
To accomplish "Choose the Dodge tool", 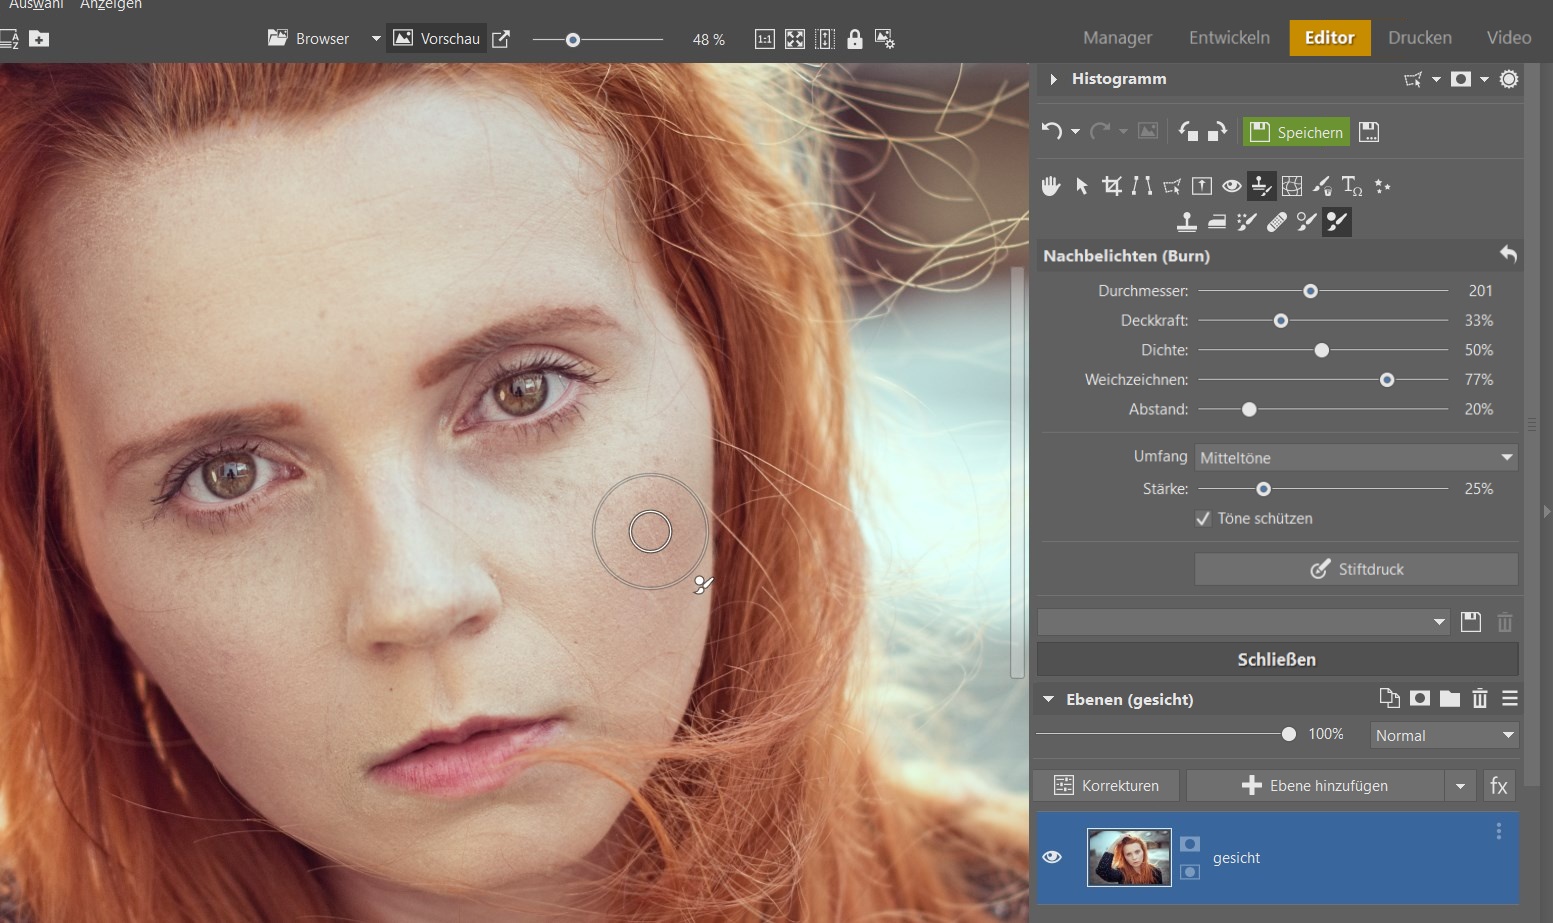I will 1307,222.
